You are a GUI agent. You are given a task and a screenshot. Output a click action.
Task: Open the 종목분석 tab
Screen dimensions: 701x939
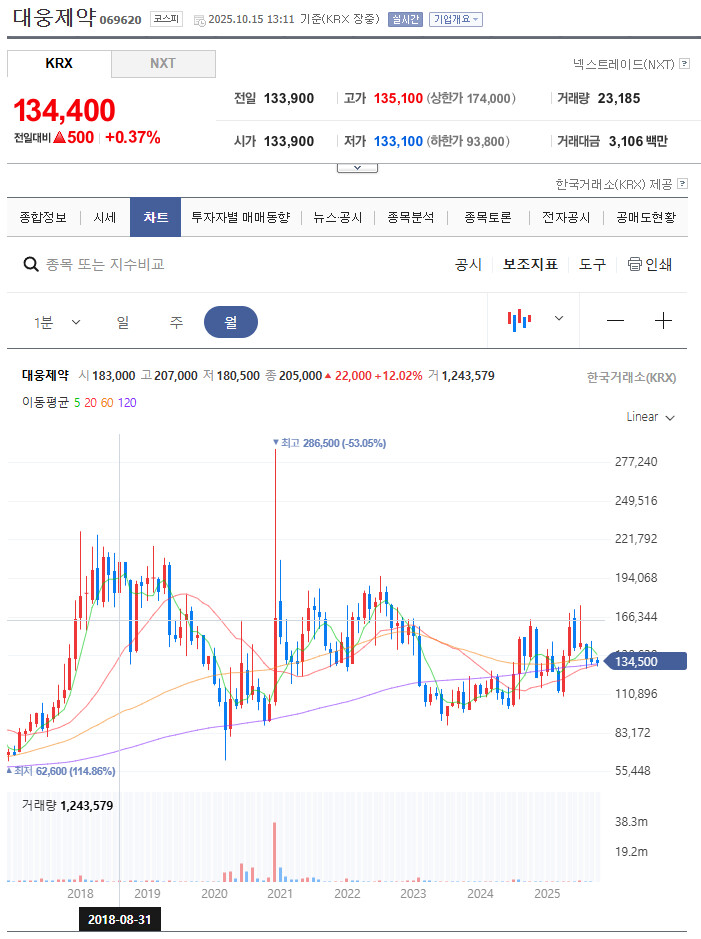click(x=411, y=217)
